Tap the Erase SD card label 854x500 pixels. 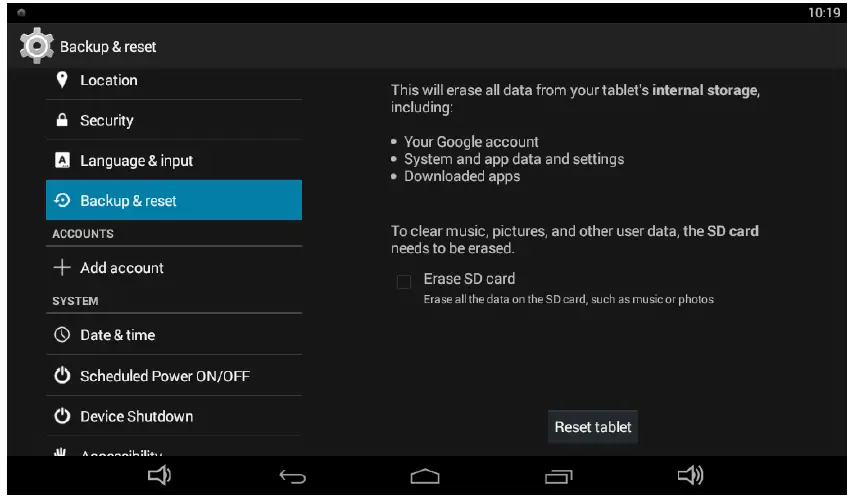pos(469,279)
